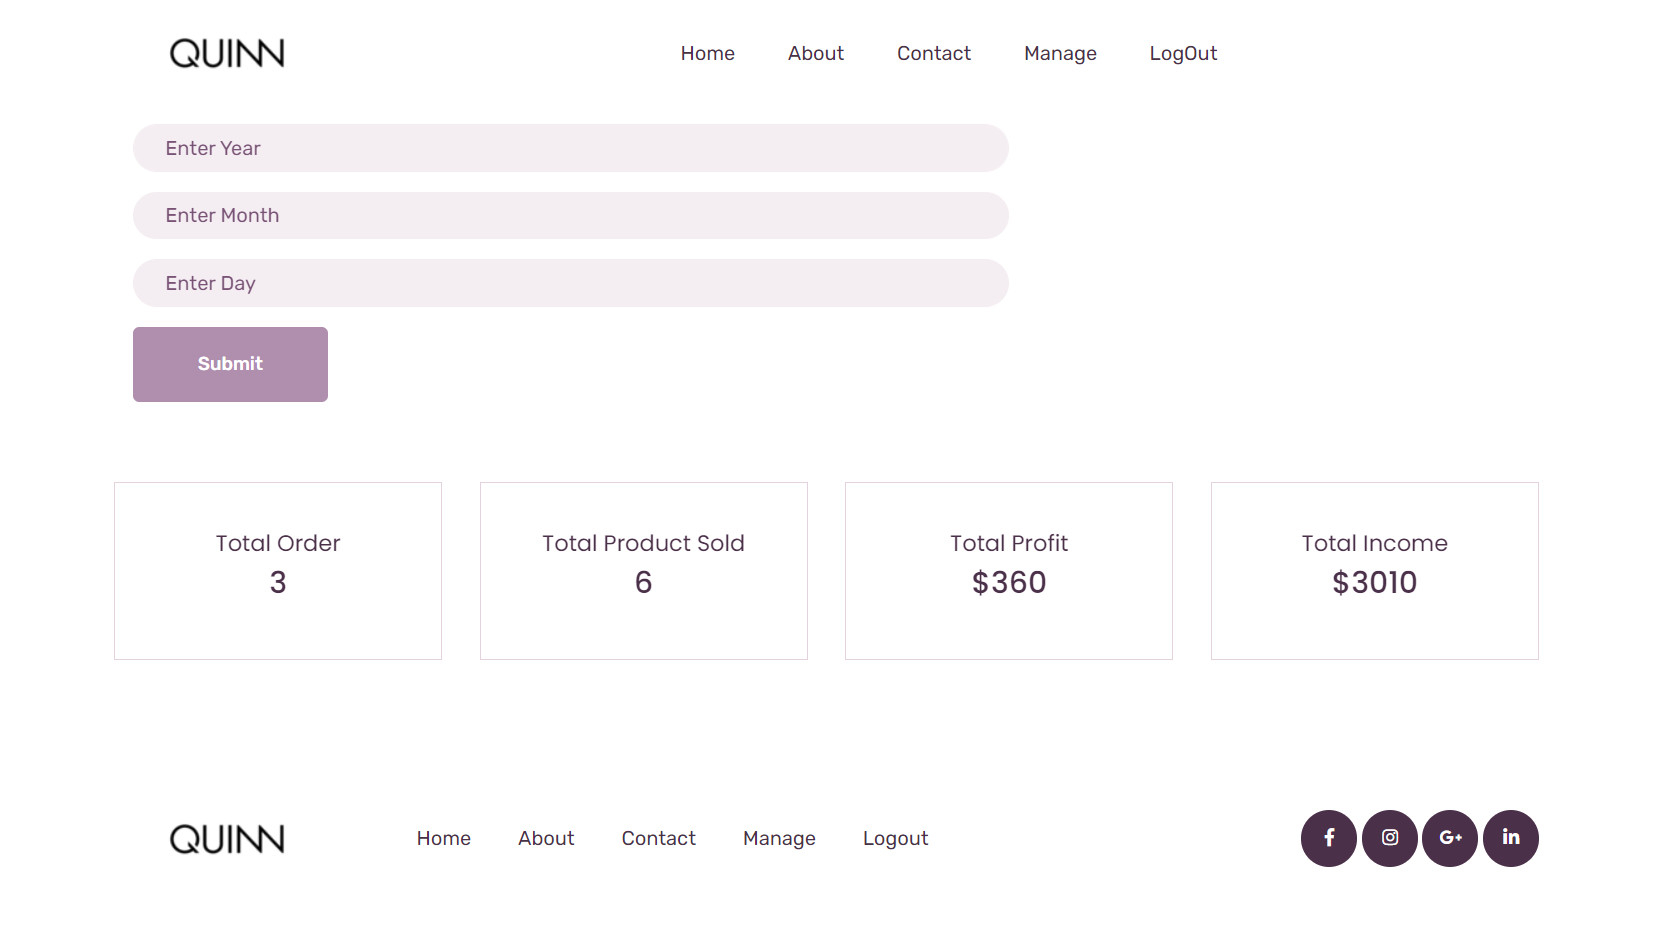Click the QUINN logo in footer
This screenshot has height=950, width=1657.
pyautogui.click(x=227, y=839)
